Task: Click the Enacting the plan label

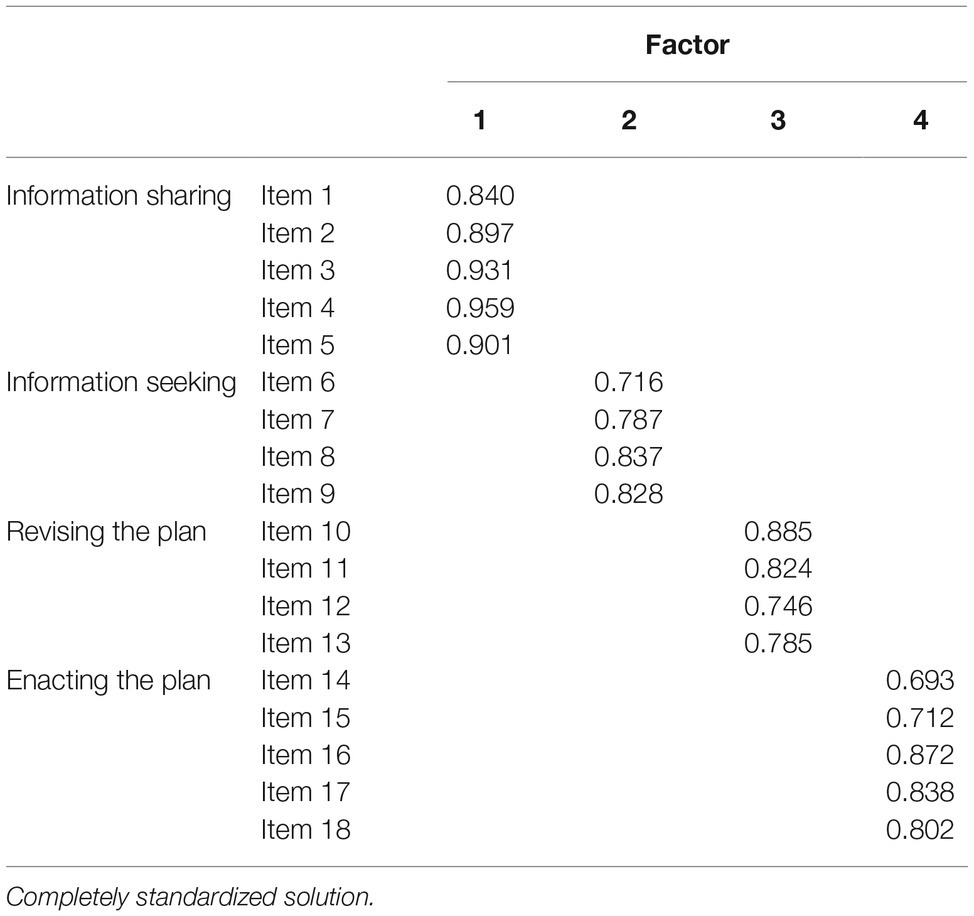Action: (109, 681)
